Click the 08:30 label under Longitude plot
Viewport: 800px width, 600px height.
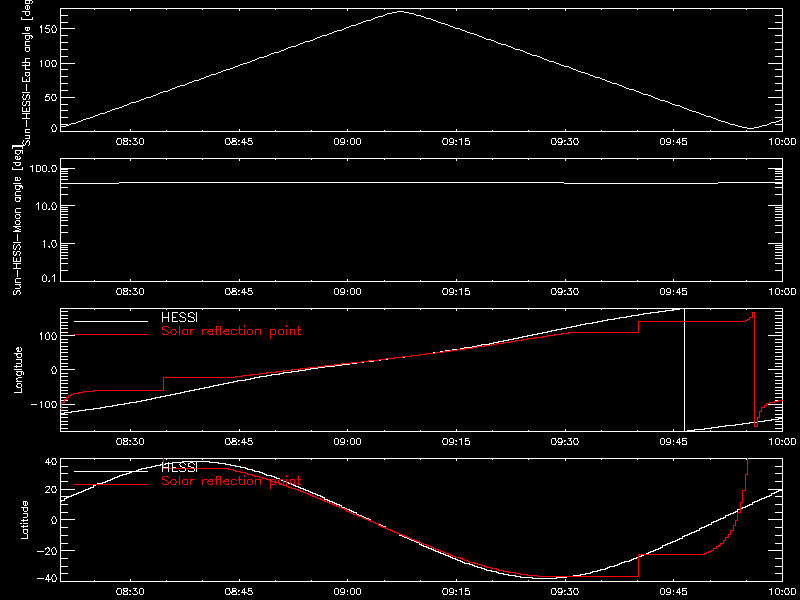pyautogui.click(x=131, y=442)
